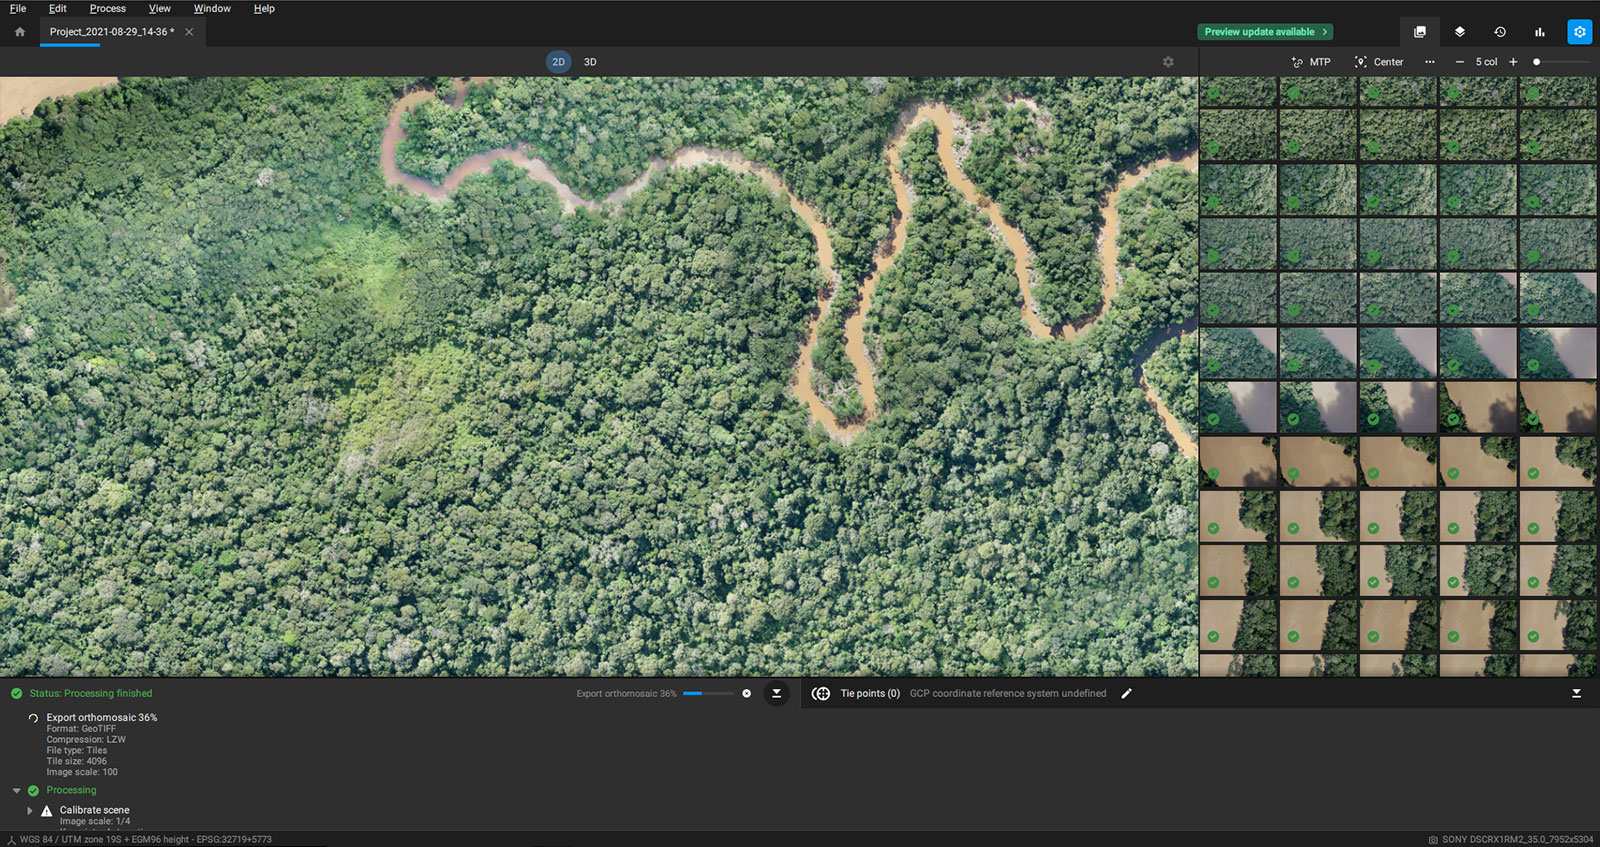Click the Tile size: 4096 line
The width and height of the screenshot is (1600, 847).
(76, 761)
